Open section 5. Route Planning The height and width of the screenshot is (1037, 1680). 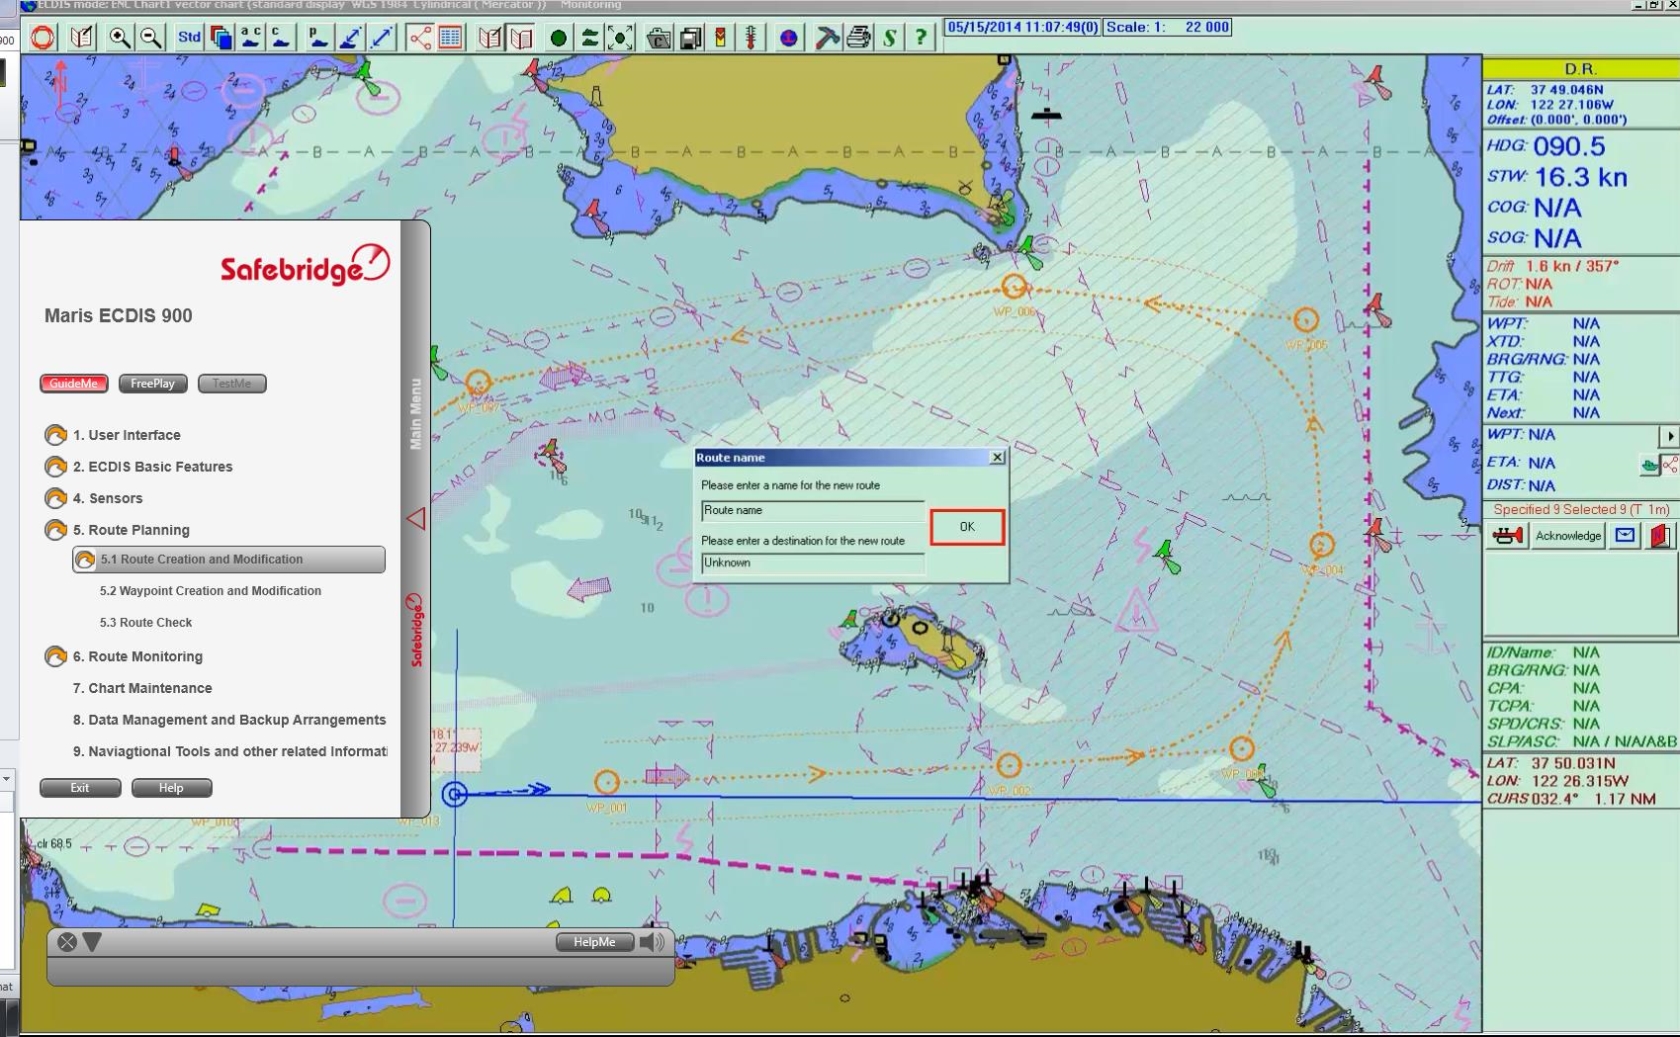tap(129, 530)
